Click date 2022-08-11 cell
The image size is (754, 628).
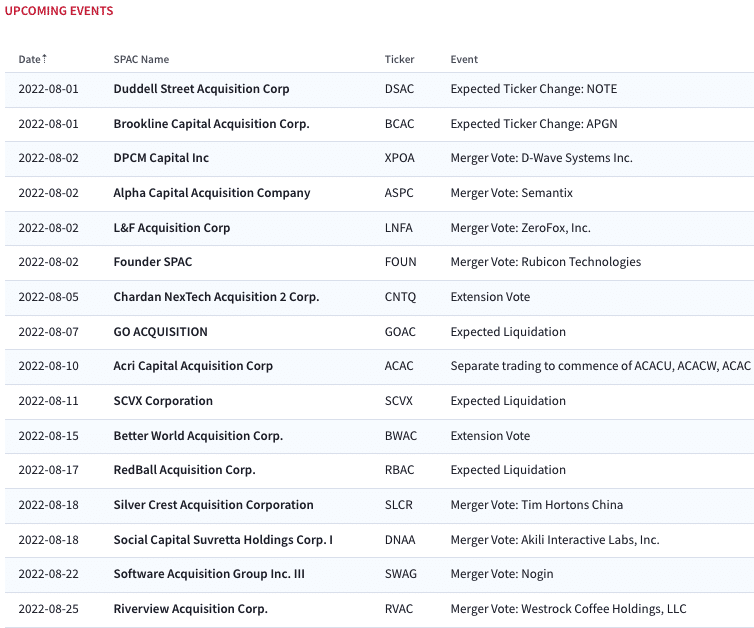pyautogui.click(x=48, y=401)
